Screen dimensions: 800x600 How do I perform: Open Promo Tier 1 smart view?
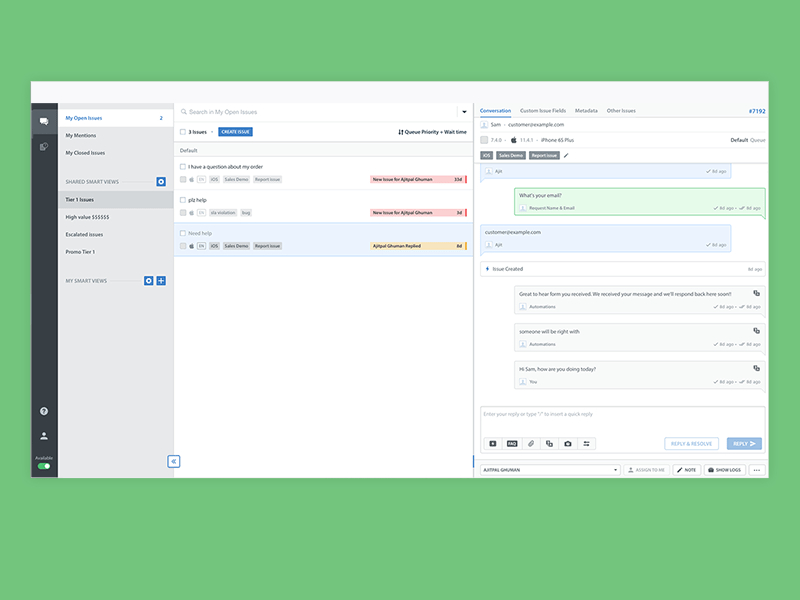click(x=116, y=252)
